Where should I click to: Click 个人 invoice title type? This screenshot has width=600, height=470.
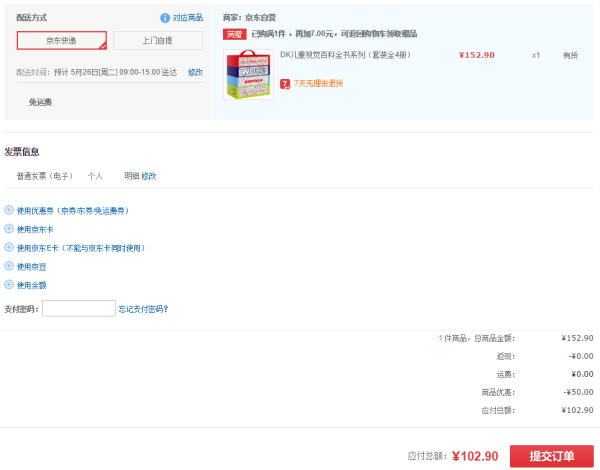[95, 176]
